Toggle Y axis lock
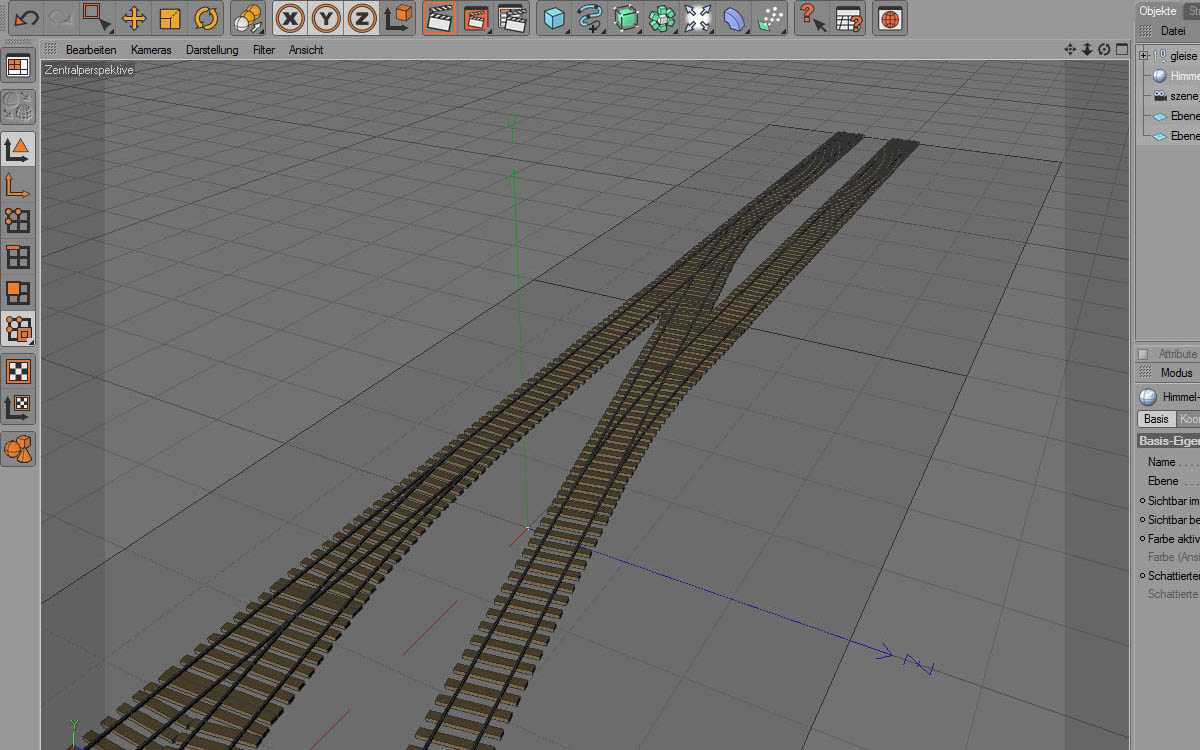 327,17
